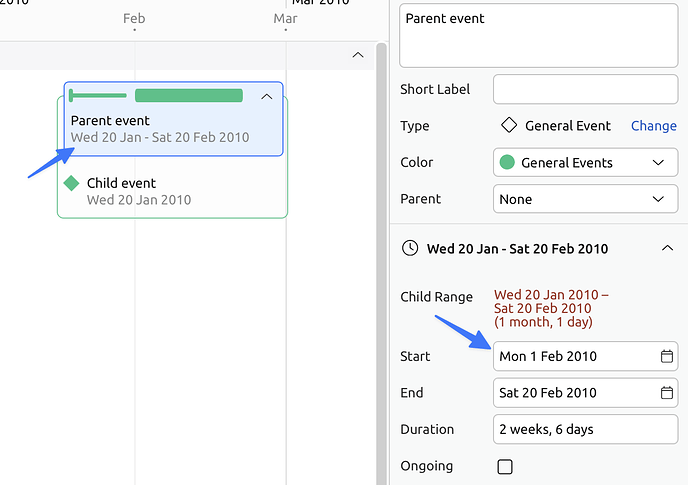
Task: Click the Parent event title text box
Action: [538, 36]
